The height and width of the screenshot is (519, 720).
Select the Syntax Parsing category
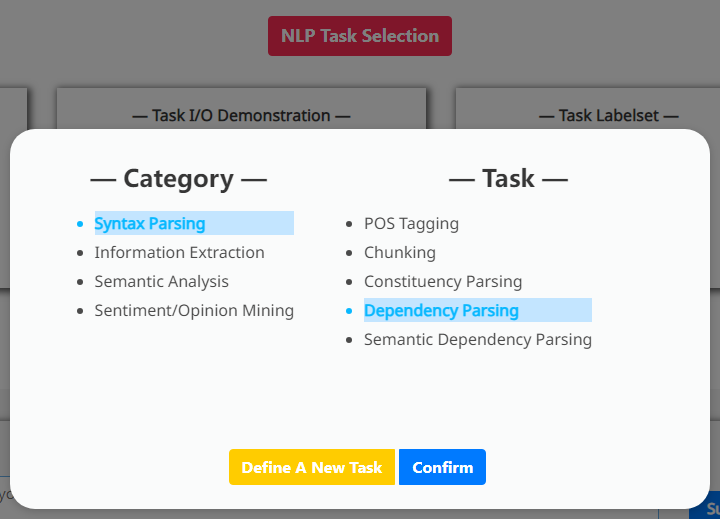150,224
